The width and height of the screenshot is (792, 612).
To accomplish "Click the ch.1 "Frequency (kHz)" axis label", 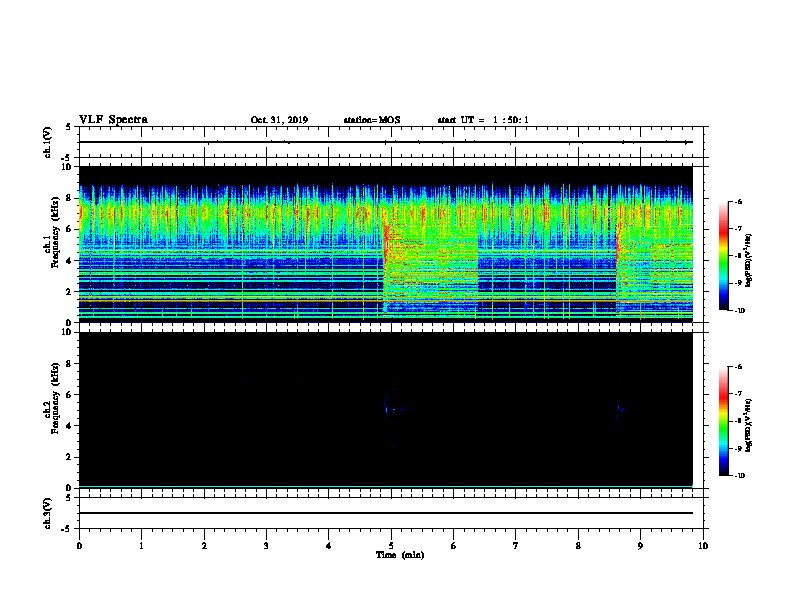I will tap(56, 233).
